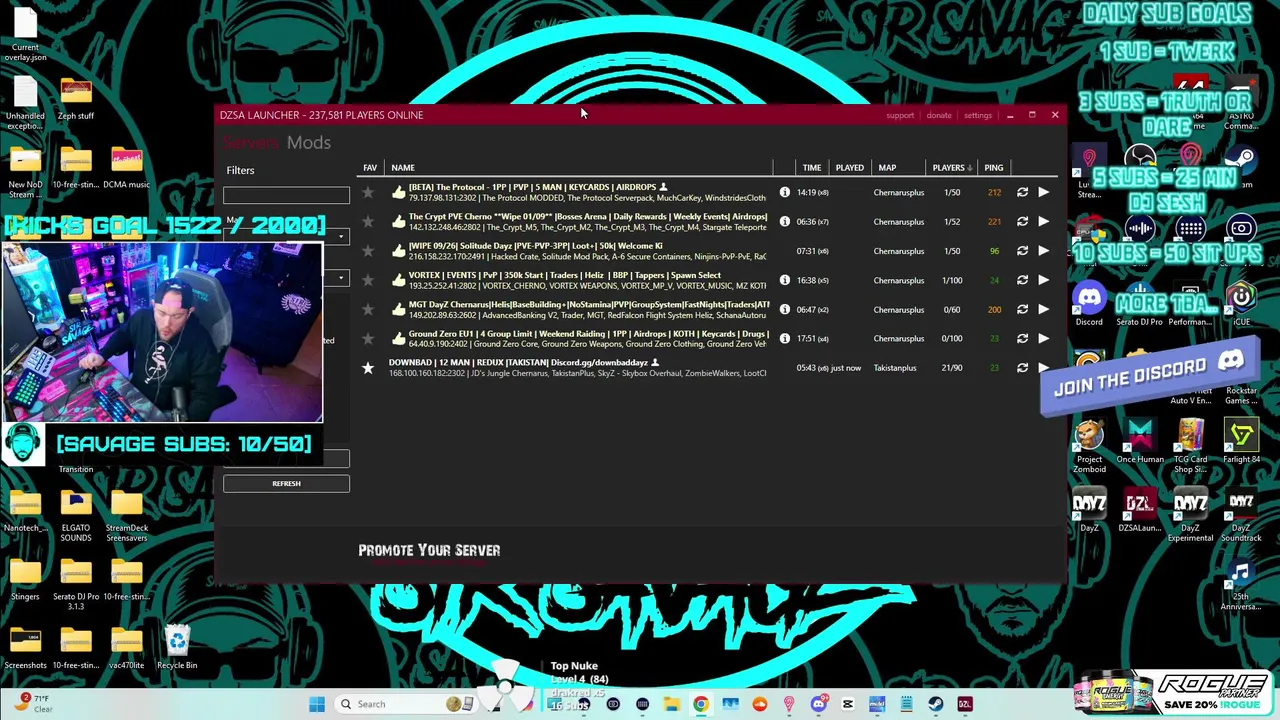Click thumbs-up icon for Ground Zero EU1
The image size is (1280, 720).
click(x=398, y=338)
